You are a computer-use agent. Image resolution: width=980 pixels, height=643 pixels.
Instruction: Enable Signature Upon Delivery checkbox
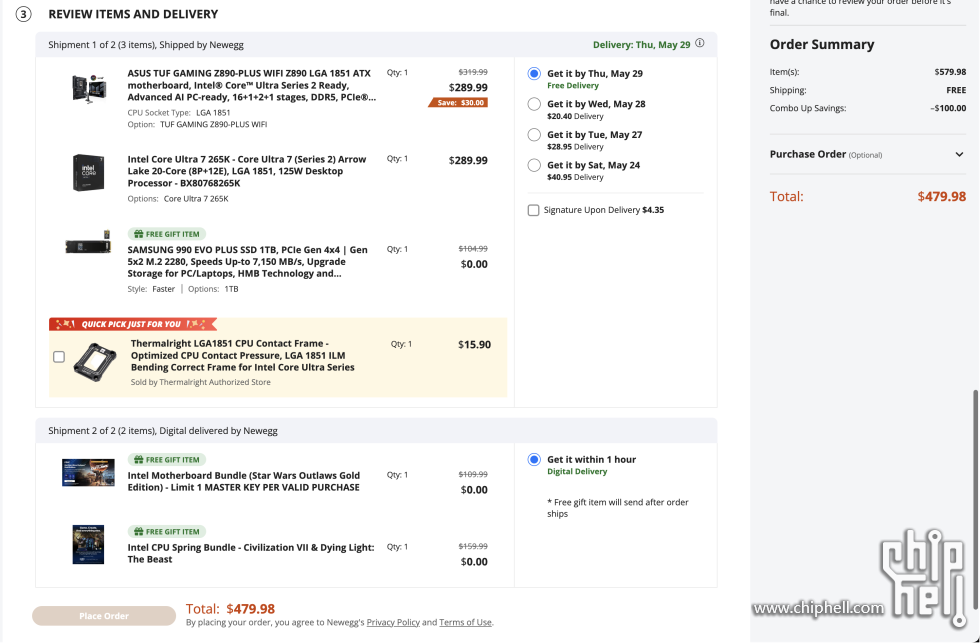533,210
